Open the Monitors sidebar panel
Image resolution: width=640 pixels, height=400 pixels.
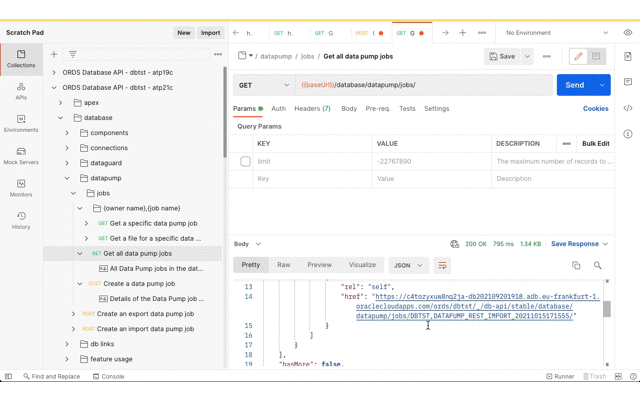(21, 188)
